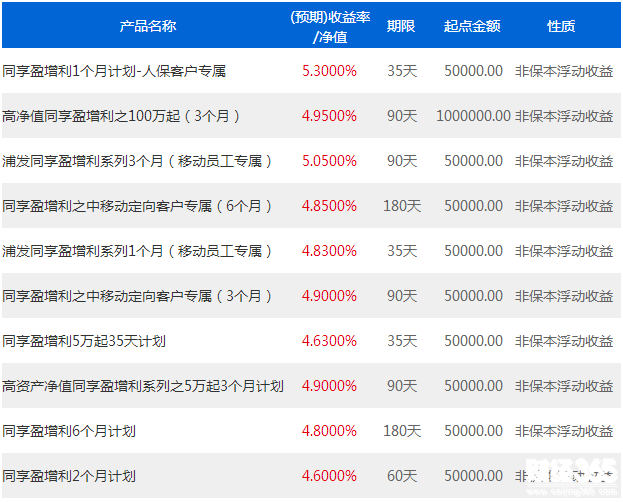Screen dimensions: 623x502
Task: Select the 4.8500% yield value
Action: 329,206
